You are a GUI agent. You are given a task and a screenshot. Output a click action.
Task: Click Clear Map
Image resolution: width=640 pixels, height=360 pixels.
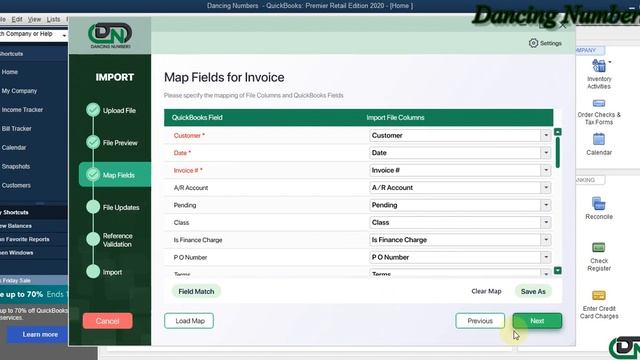(x=486, y=291)
